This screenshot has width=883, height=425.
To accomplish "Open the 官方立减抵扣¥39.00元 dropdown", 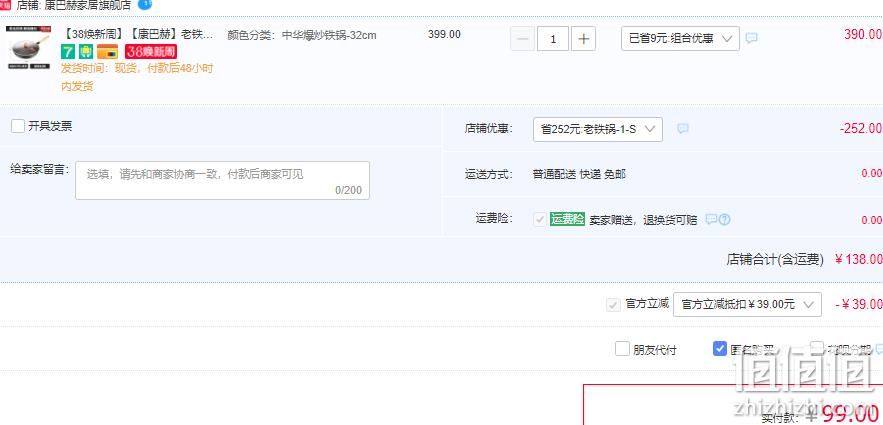I will (x=747, y=305).
